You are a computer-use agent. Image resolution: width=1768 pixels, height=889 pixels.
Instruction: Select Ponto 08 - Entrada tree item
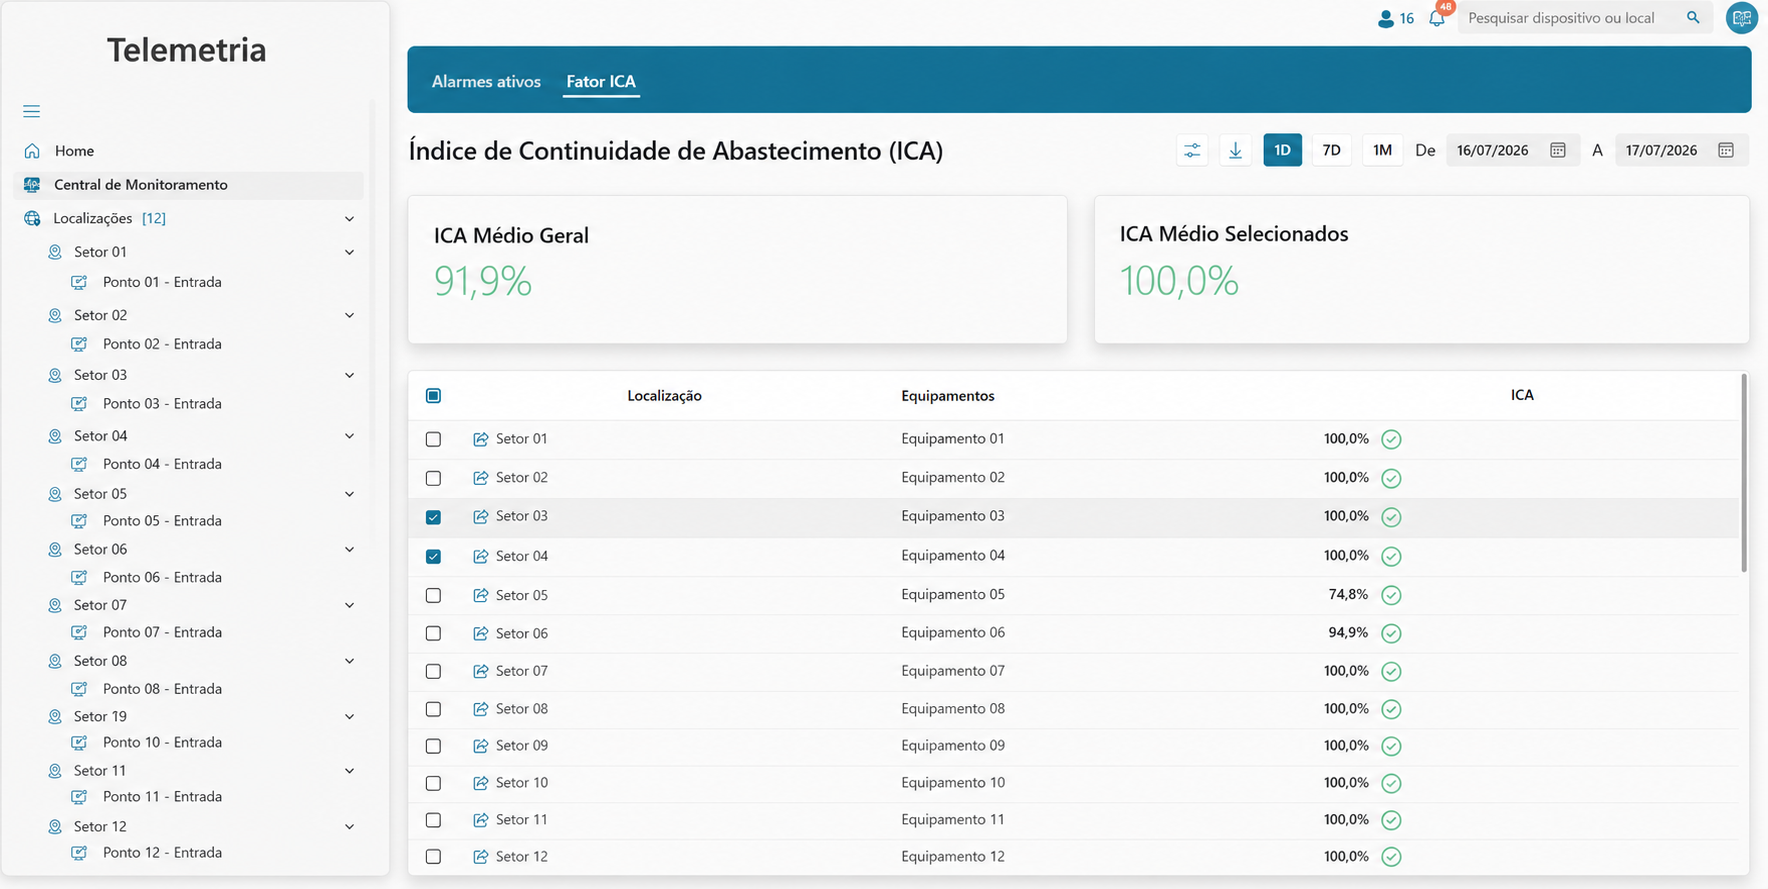click(x=162, y=689)
